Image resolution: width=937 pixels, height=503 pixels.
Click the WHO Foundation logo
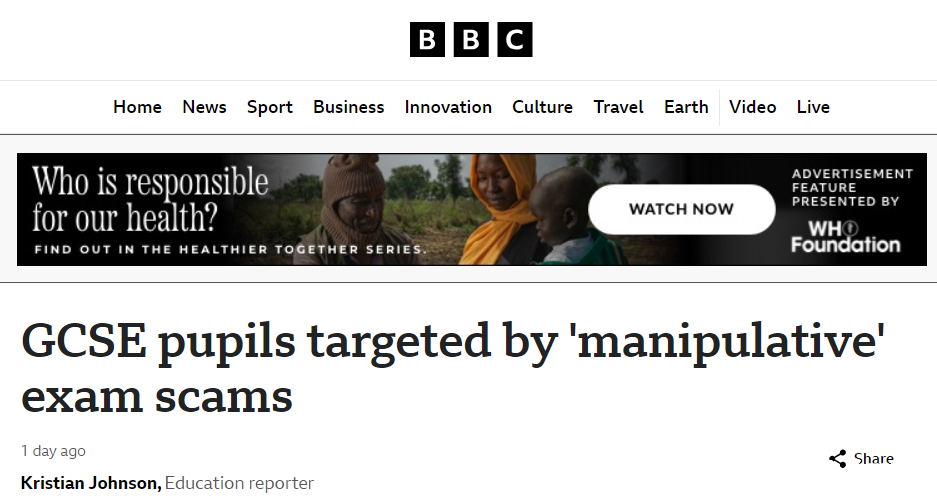[845, 237]
